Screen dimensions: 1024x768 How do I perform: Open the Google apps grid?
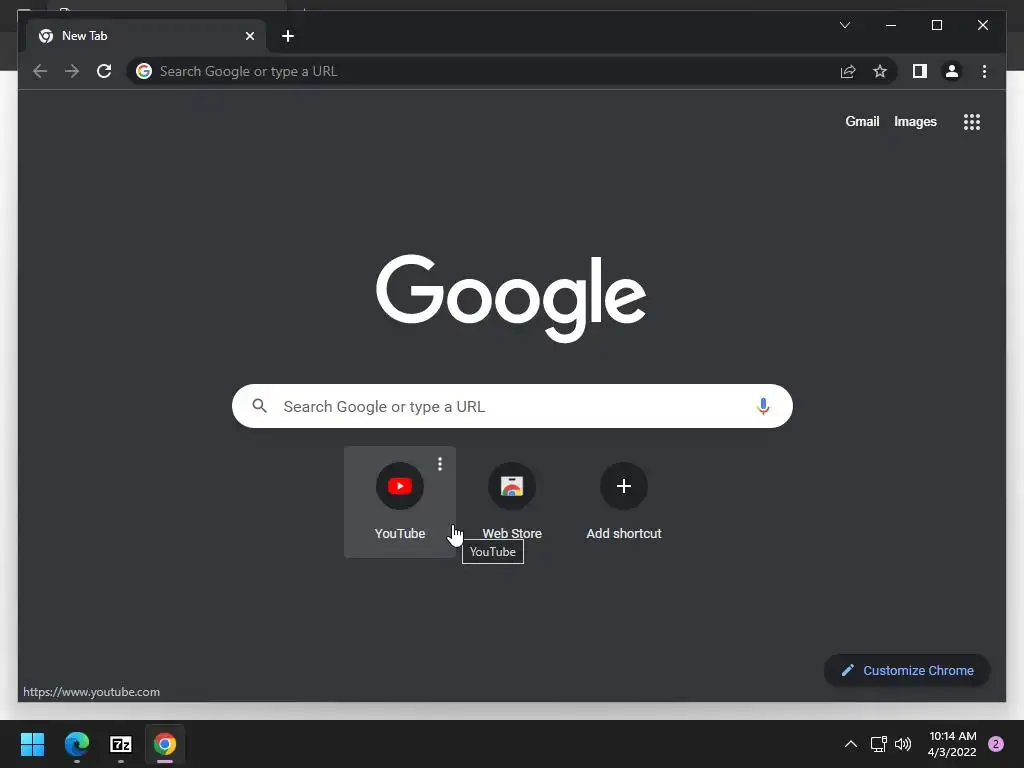tap(972, 121)
